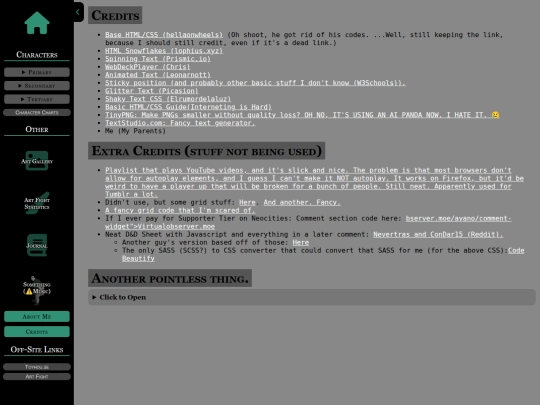This screenshot has width=540, height=405.
Task: Open Shaky Text CSS (Elrumordelaluz) link
Action: (x=168, y=99)
